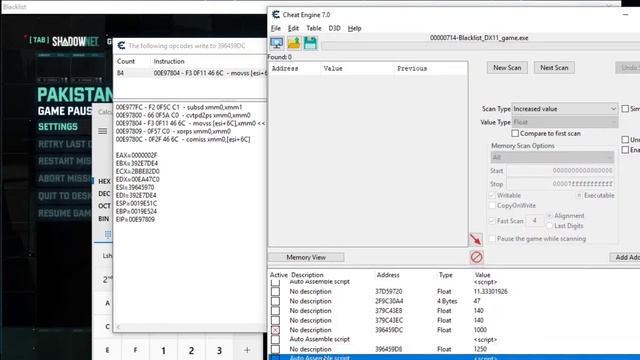Activate checkbox for address 379C43E8 row
This screenshot has height=360, width=640.
click(276, 311)
